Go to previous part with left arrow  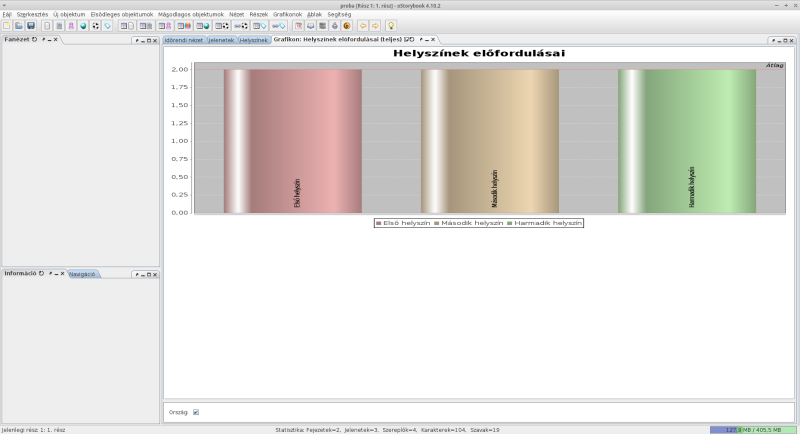(x=363, y=25)
